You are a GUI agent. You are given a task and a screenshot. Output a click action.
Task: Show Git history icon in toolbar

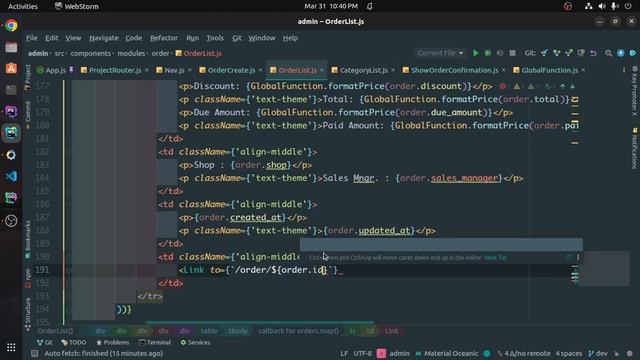pos(581,53)
